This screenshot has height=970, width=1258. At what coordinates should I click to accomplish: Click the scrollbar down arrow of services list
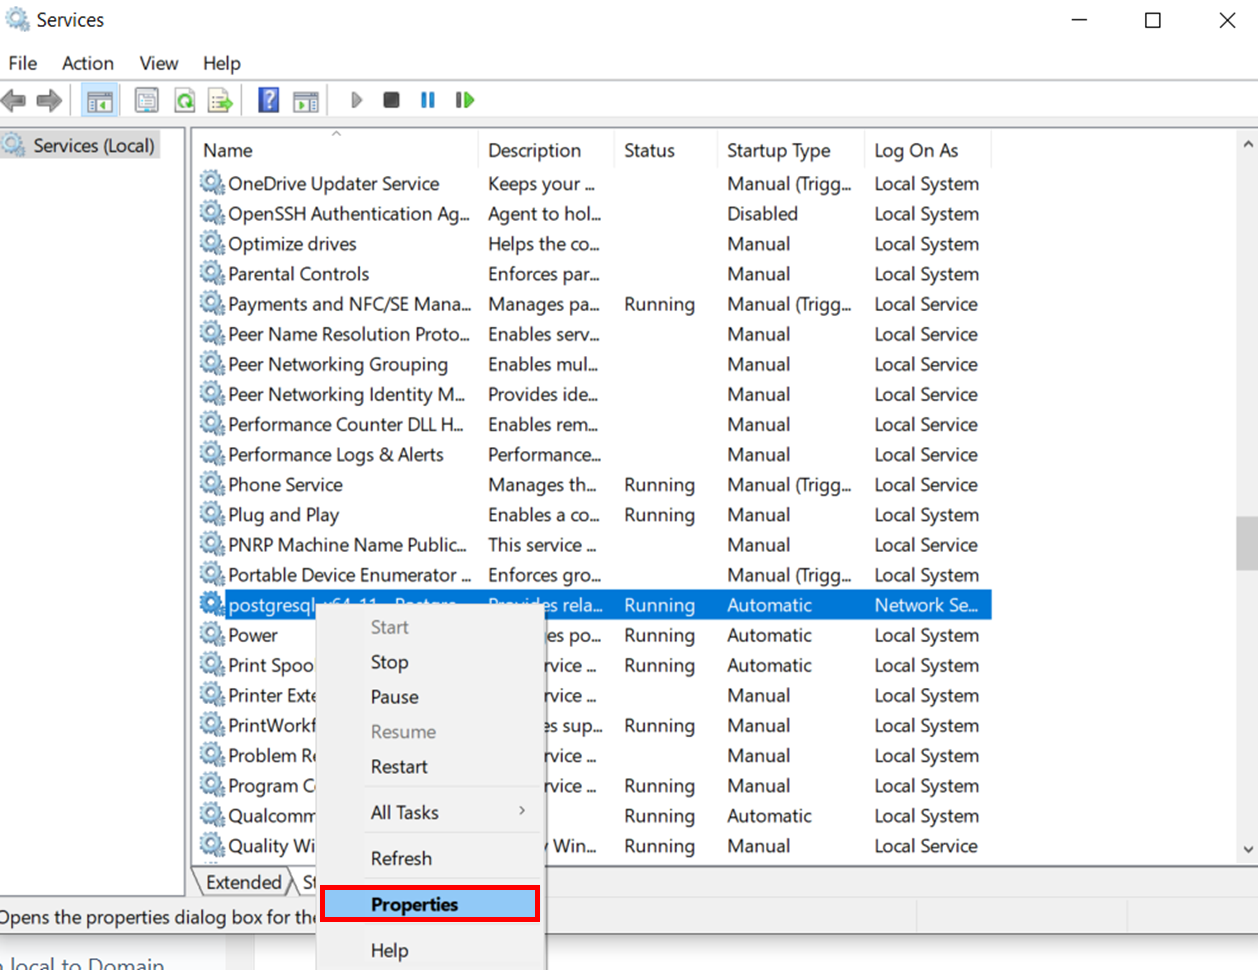click(1247, 849)
